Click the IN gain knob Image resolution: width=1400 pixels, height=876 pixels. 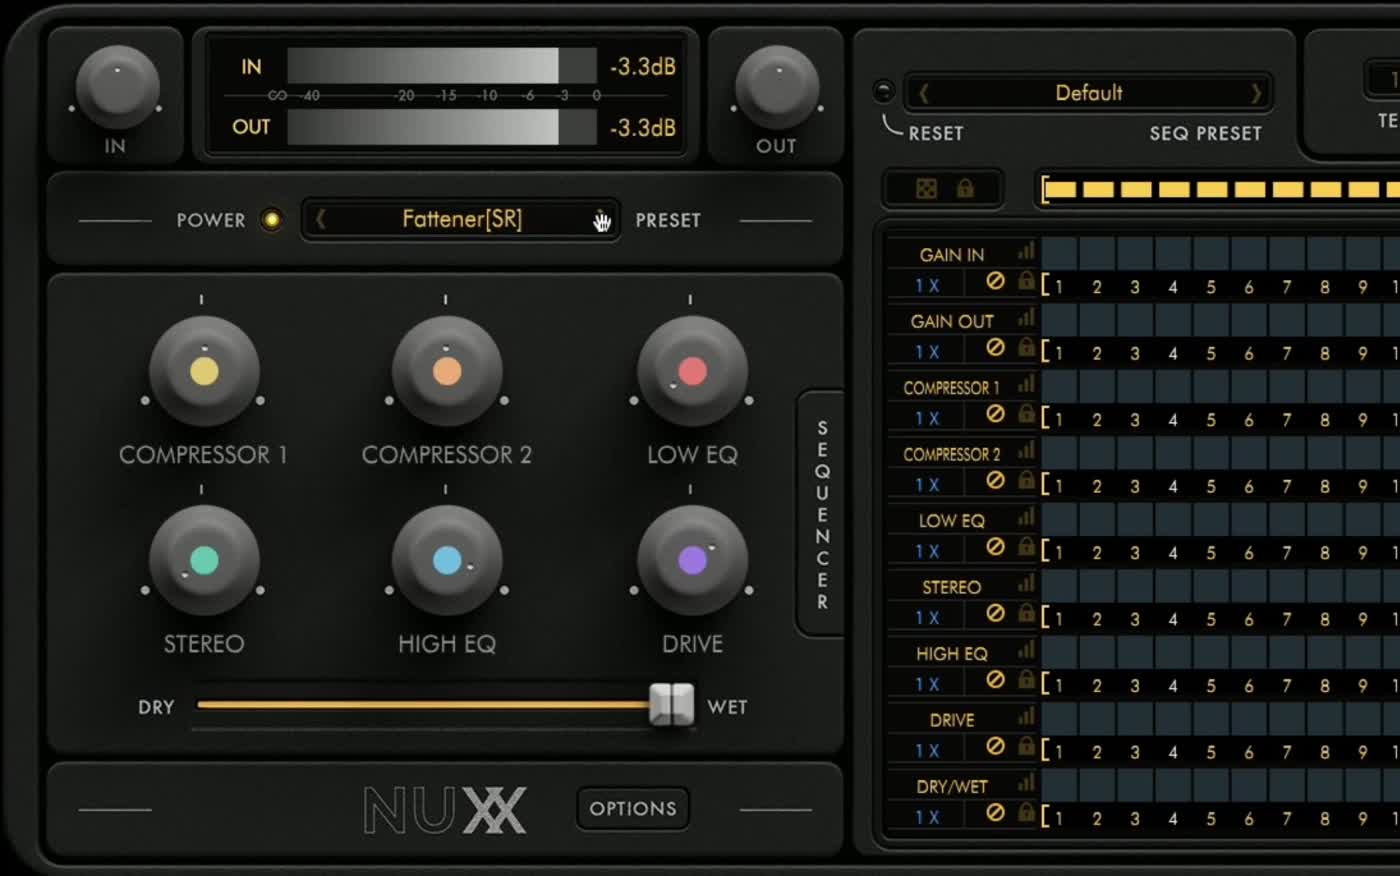pos(117,87)
